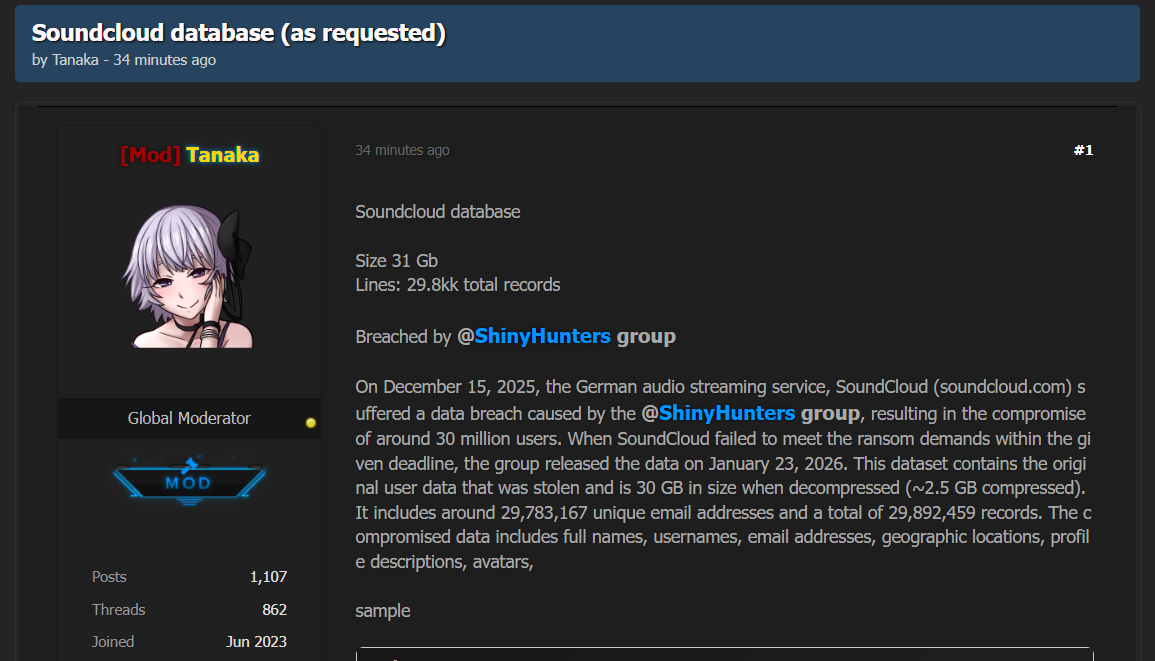Click the blue MOD badge icon

[x=189, y=482]
